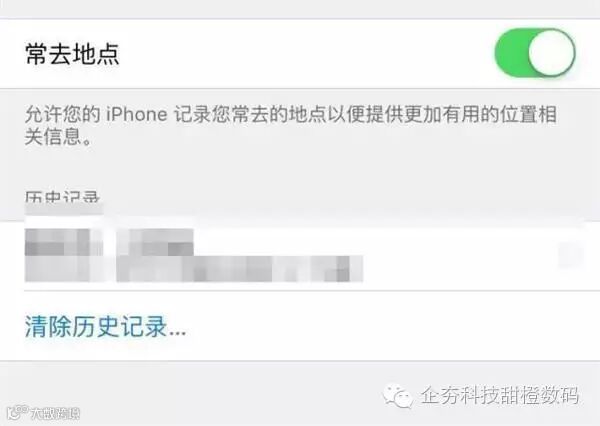Tap the blurred location title in history row
Screen dimensions: 600x426
pyautogui.click(x=155, y=242)
